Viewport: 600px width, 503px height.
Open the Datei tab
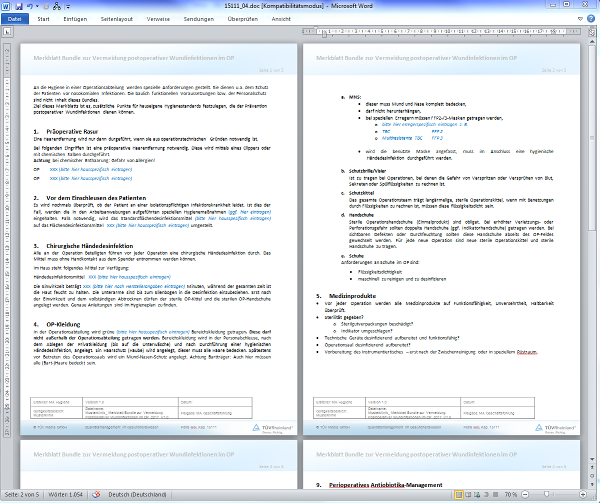[x=15, y=19]
